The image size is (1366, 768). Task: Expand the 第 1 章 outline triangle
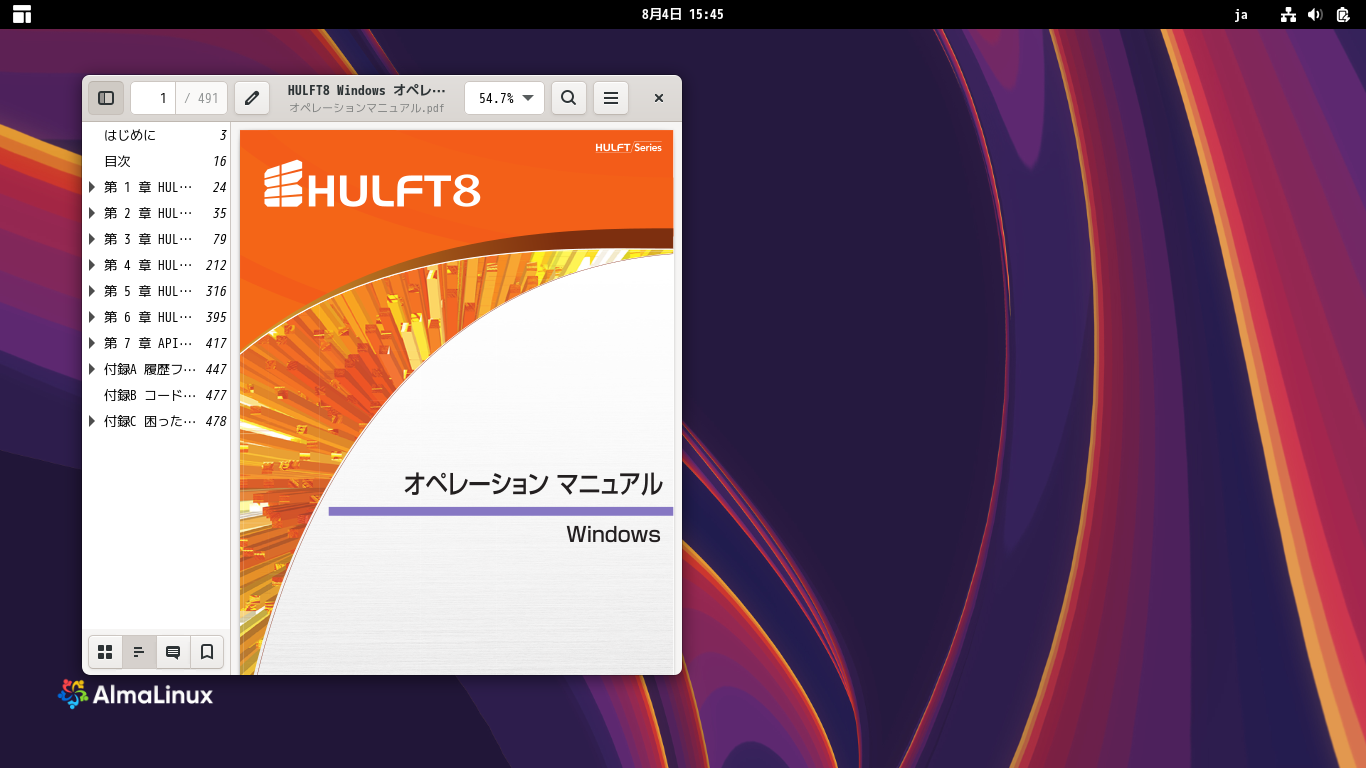92,187
